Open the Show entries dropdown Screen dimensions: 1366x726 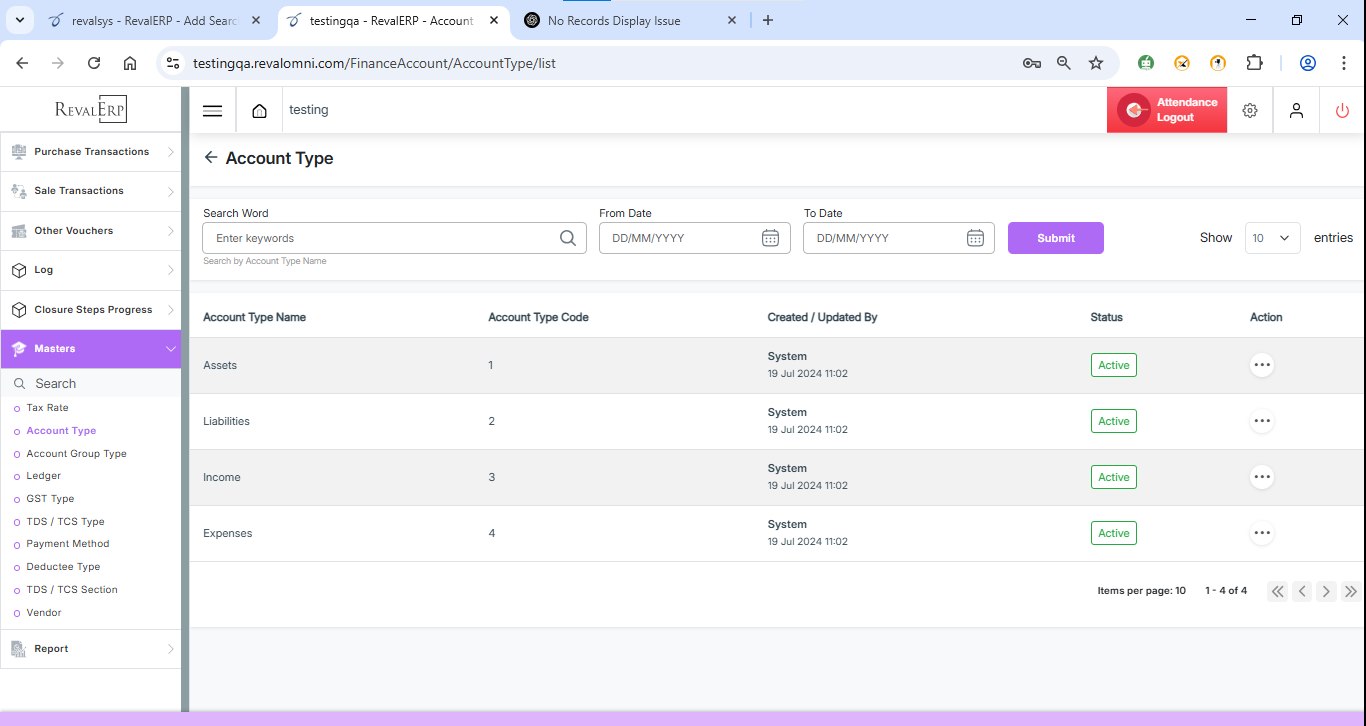tap(1272, 238)
